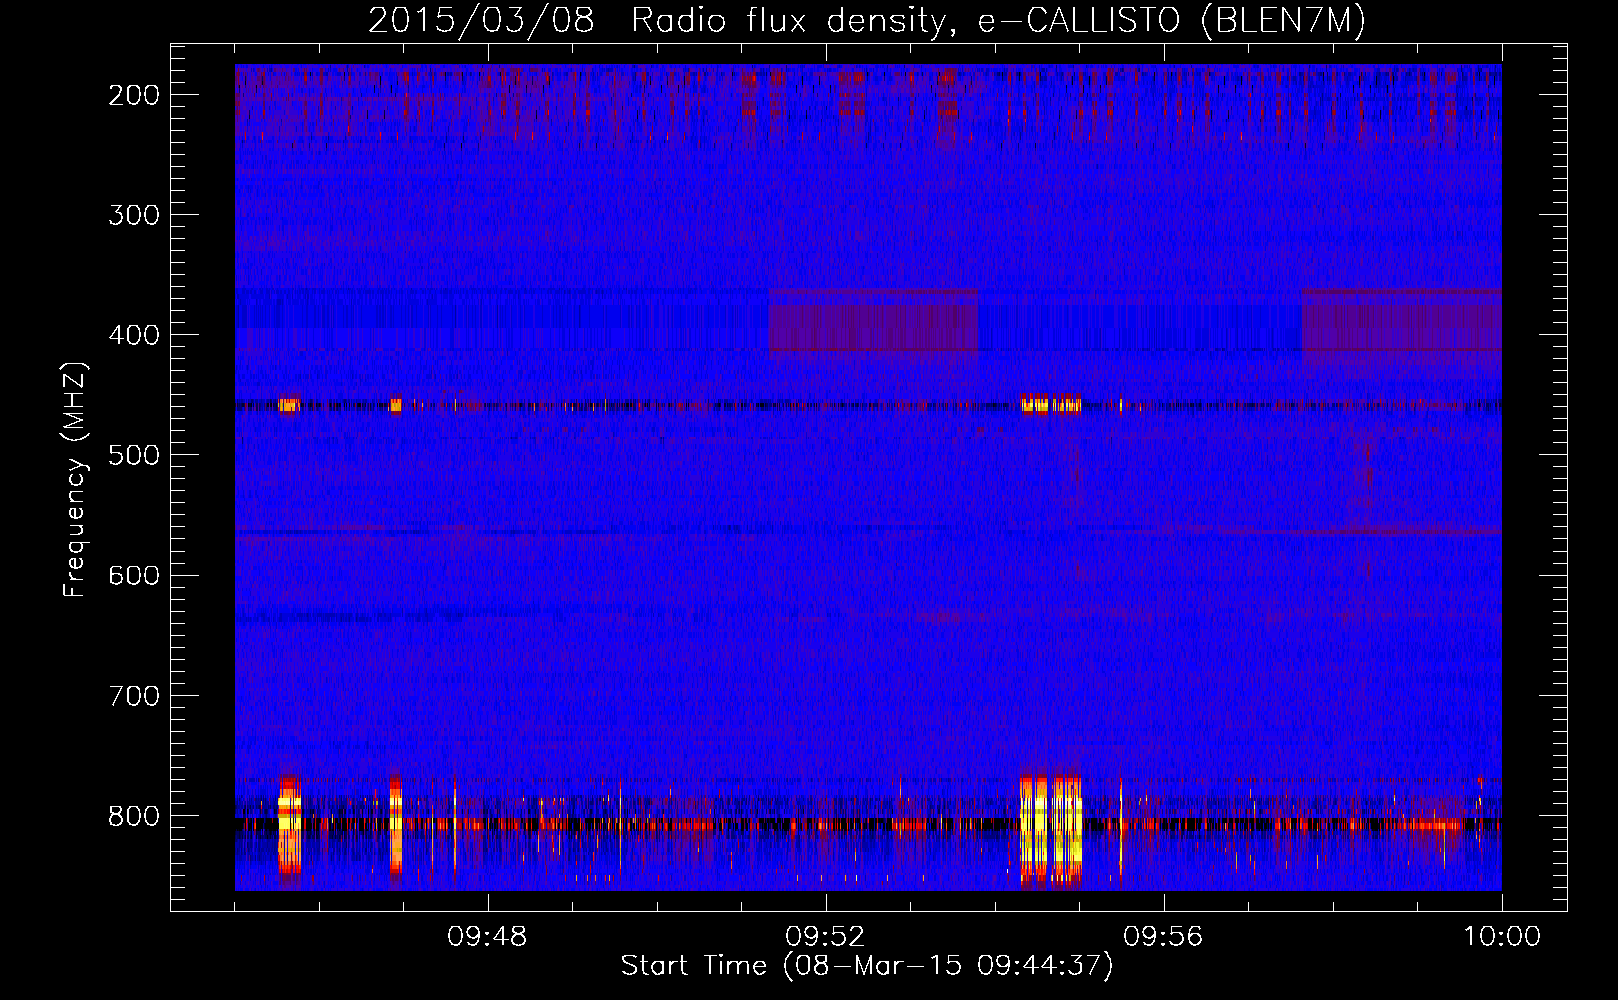Click the 10:00 time tick label

point(1502,937)
